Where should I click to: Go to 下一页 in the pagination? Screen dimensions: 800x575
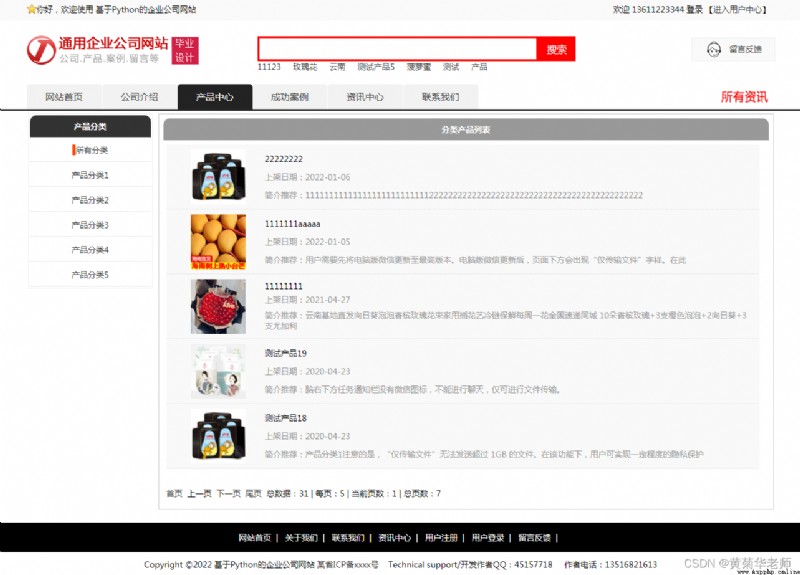[x=229, y=493]
